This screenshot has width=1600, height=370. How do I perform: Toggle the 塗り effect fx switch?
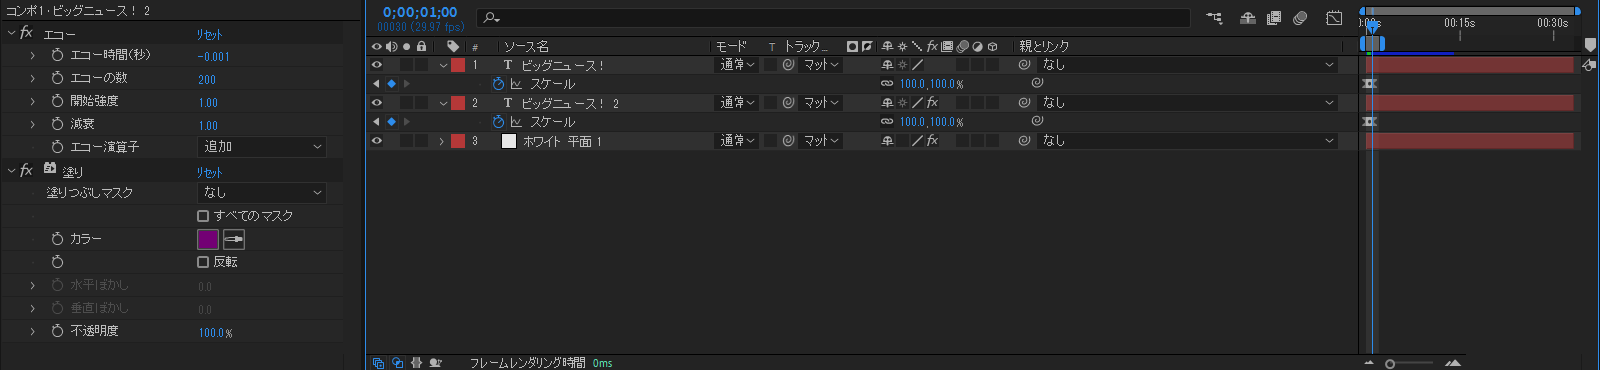(x=26, y=171)
